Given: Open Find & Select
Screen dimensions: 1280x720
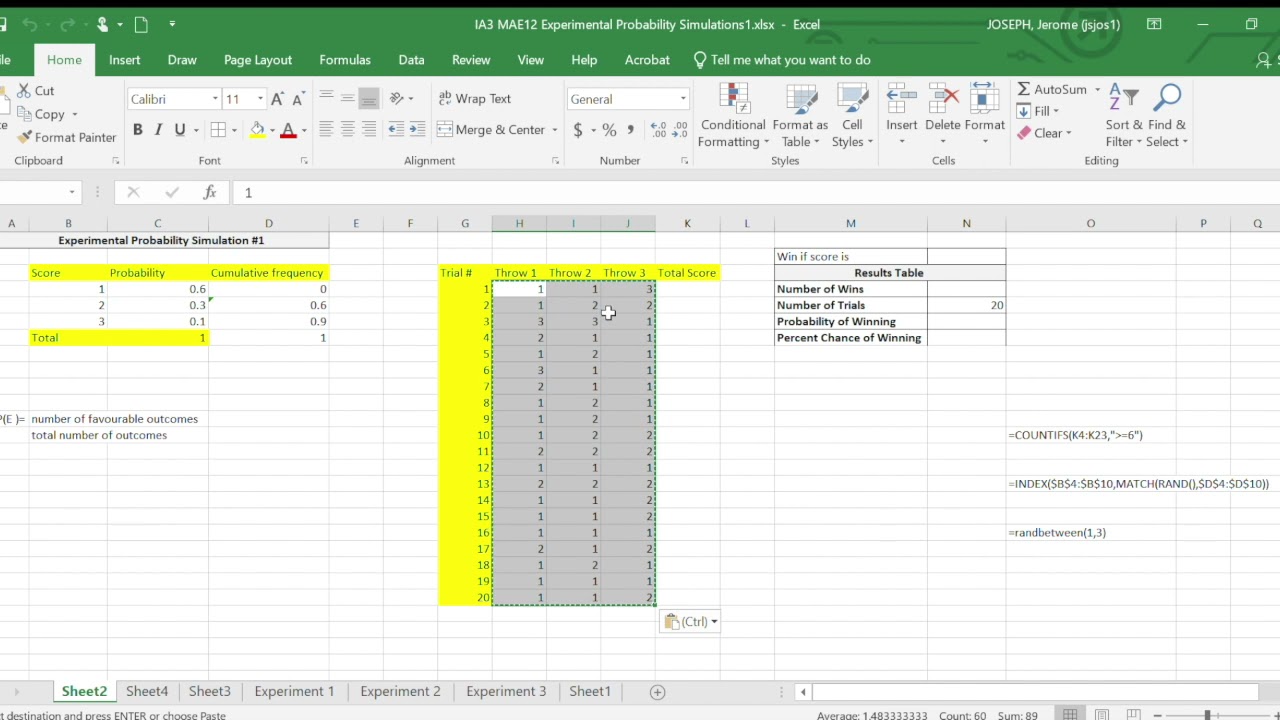Looking at the screenshot, I should click(x=1167, y=116).
